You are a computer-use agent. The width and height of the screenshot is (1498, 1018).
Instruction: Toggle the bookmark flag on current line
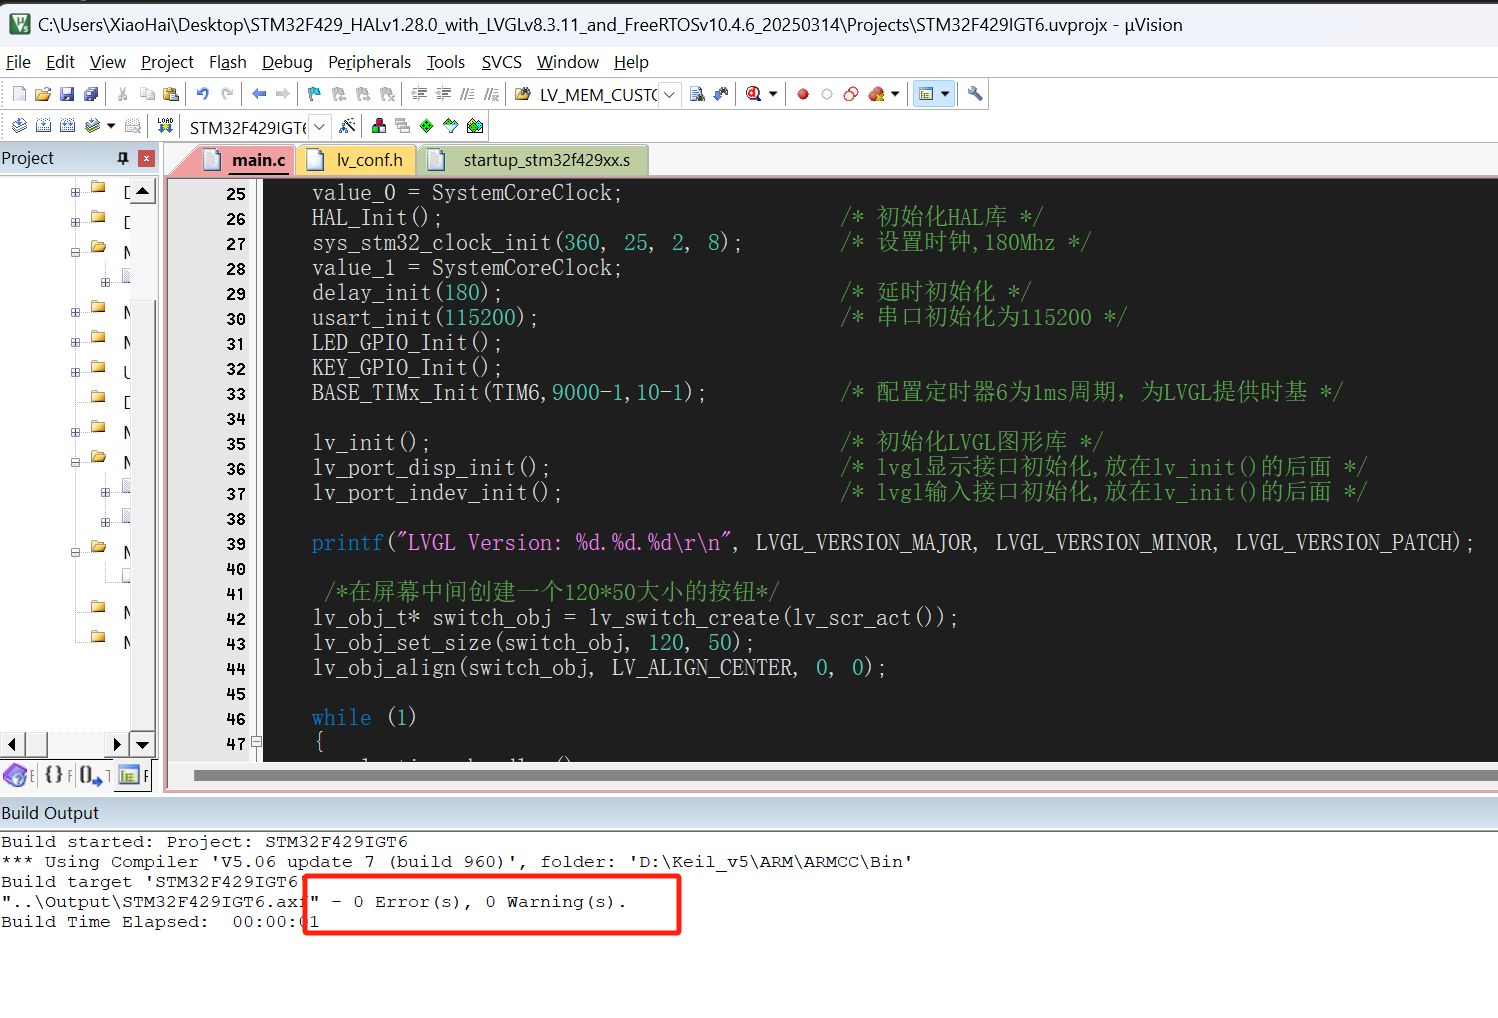[x=314, y=94]
